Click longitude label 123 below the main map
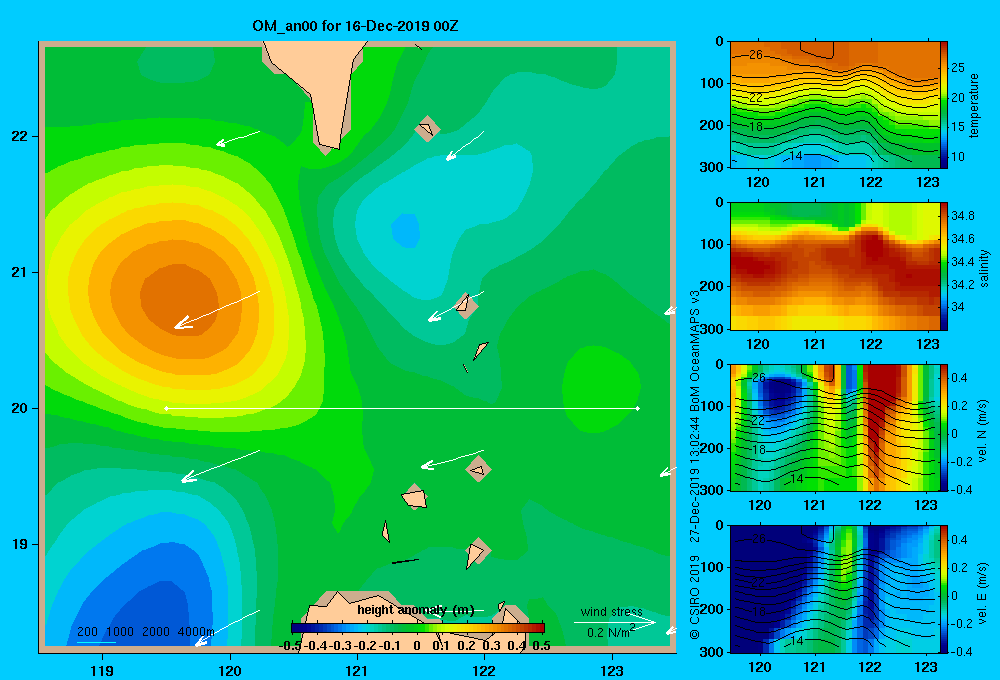 (x=612, y=670)
